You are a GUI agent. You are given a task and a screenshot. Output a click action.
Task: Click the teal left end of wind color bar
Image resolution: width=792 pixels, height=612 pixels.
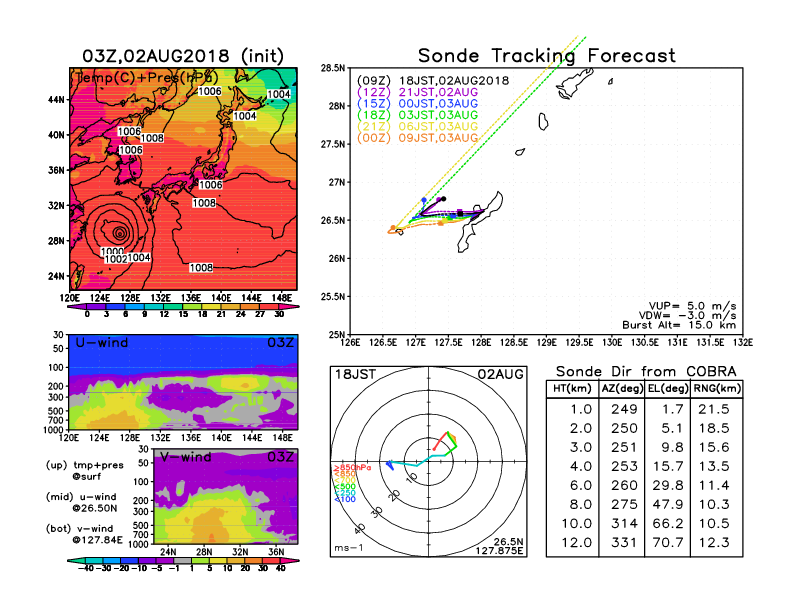click(x=77, y=560)
